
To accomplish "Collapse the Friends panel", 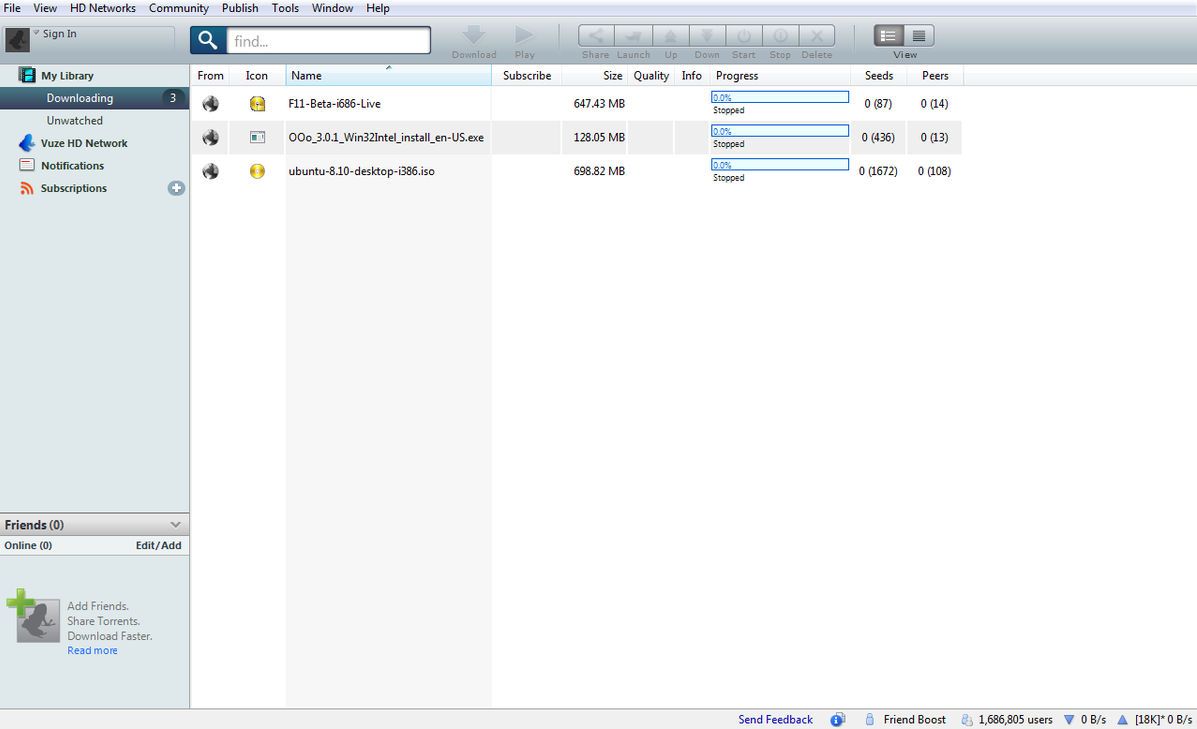I will pyautogui.click(x=178, y=524).
